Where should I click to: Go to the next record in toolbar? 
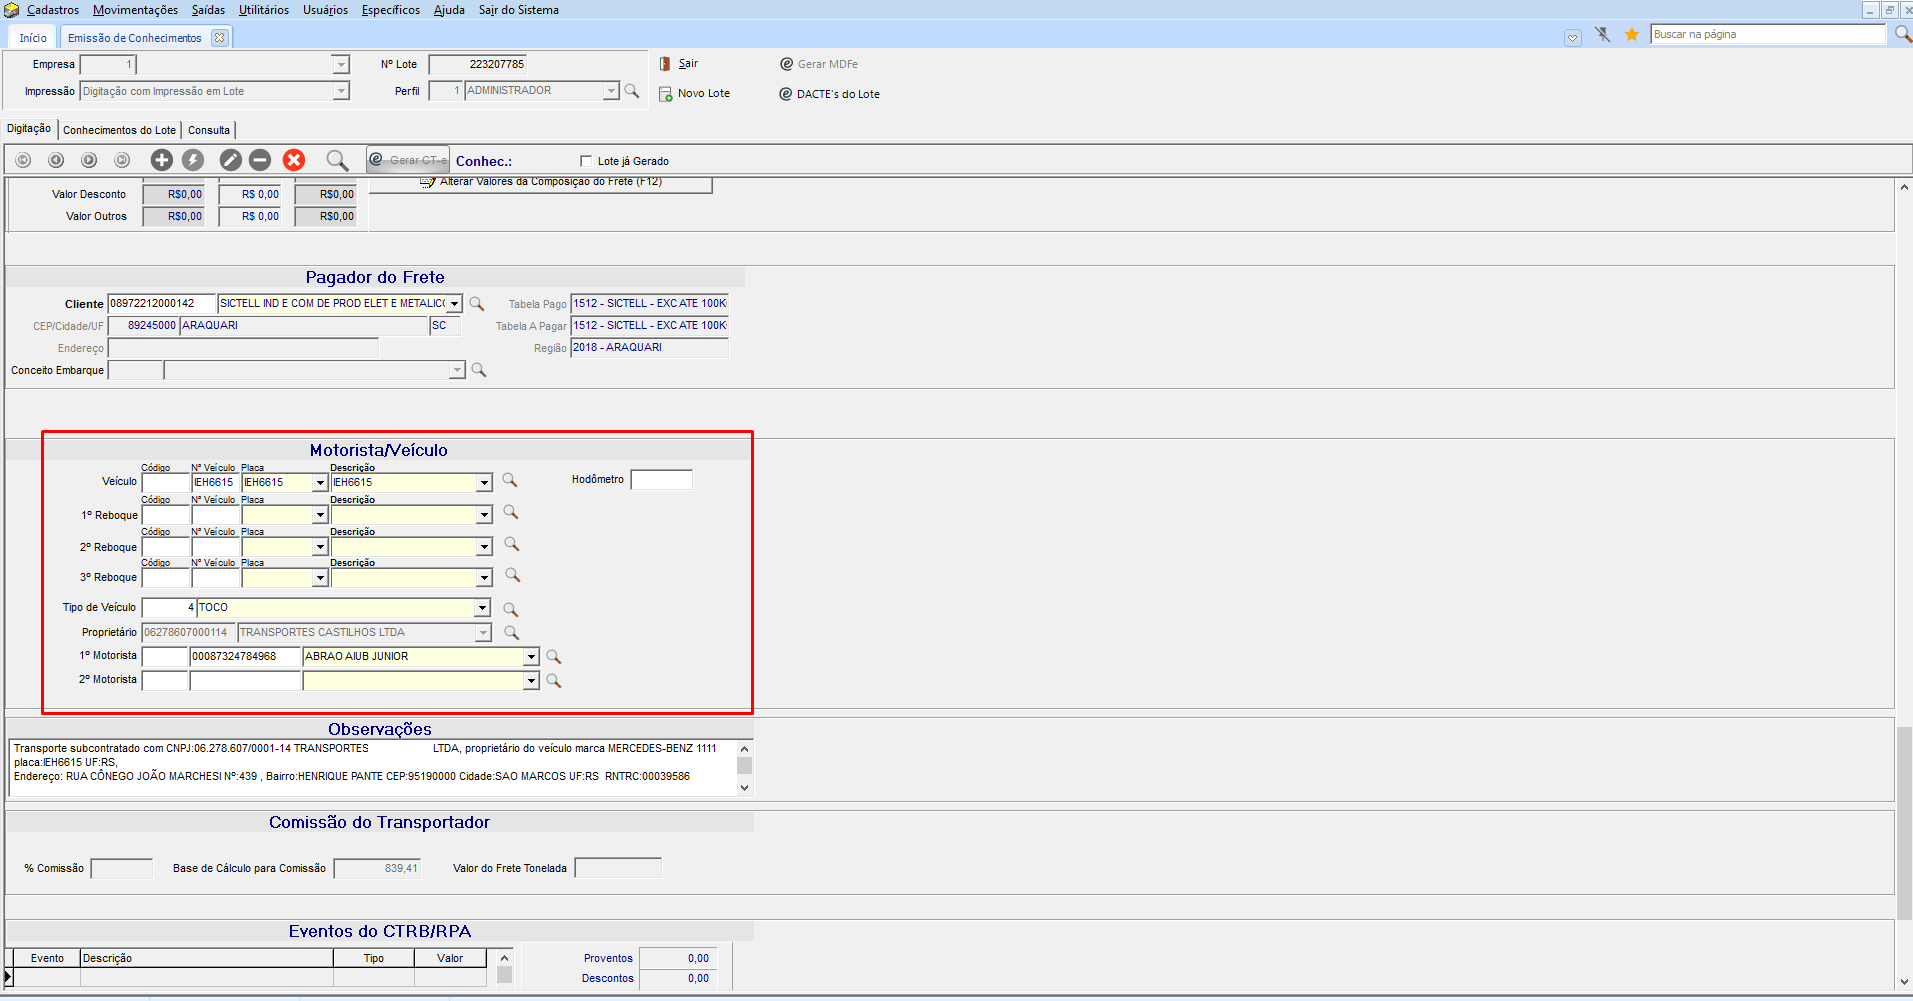click(x=89, y=160)
